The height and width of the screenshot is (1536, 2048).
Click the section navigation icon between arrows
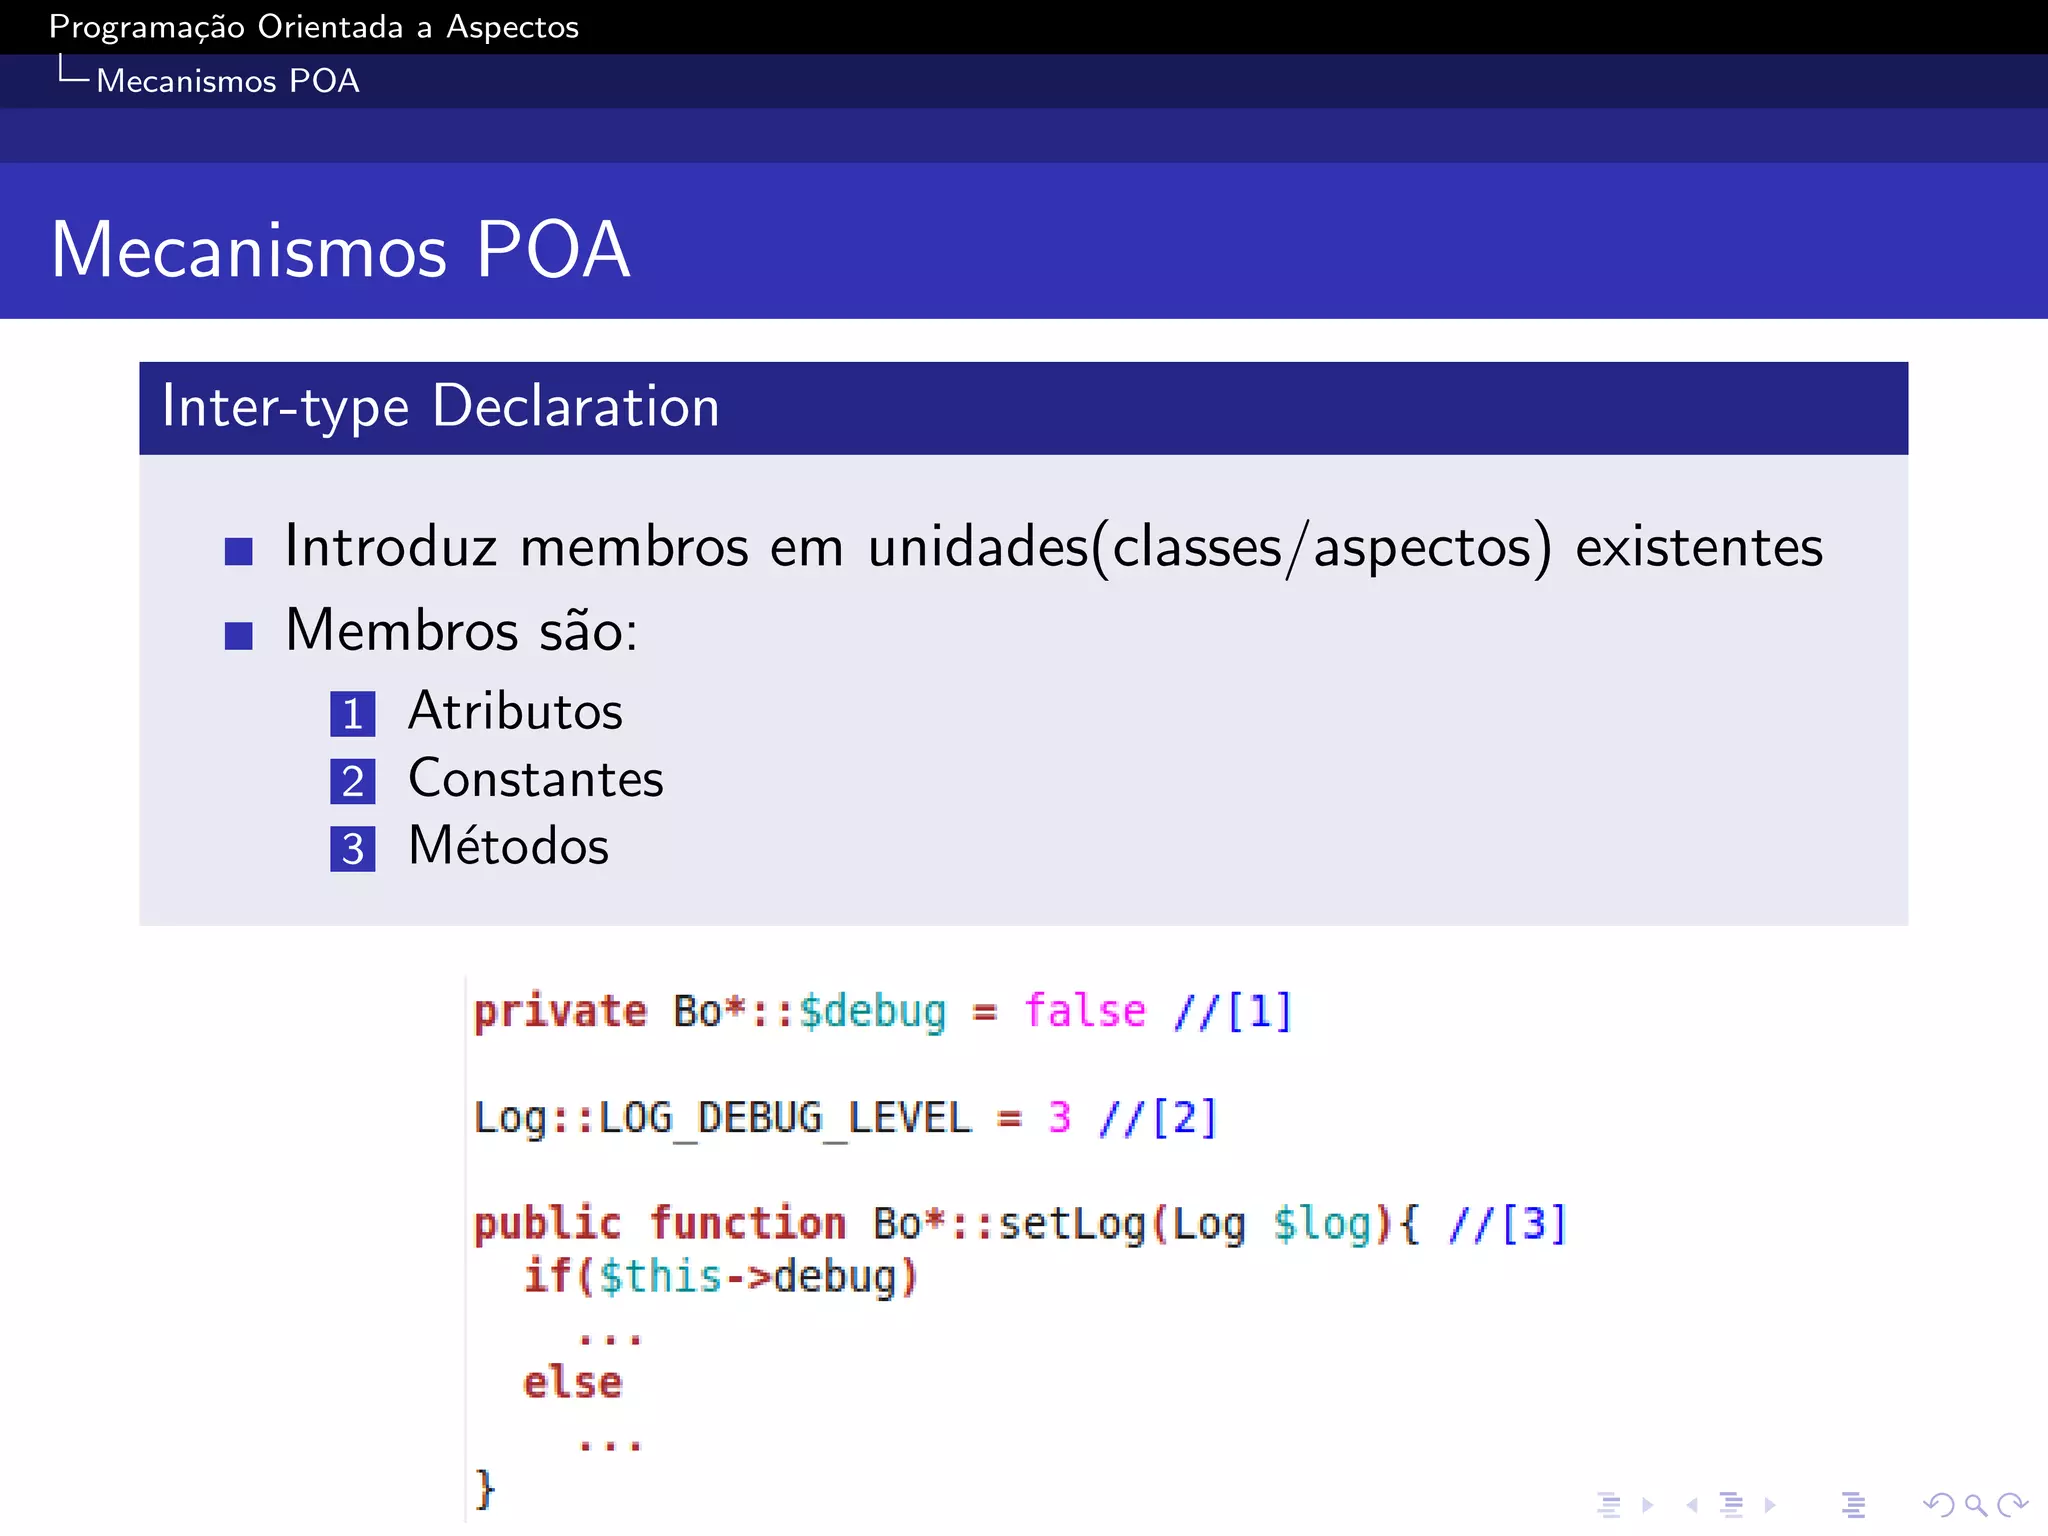[1732, 1505]
